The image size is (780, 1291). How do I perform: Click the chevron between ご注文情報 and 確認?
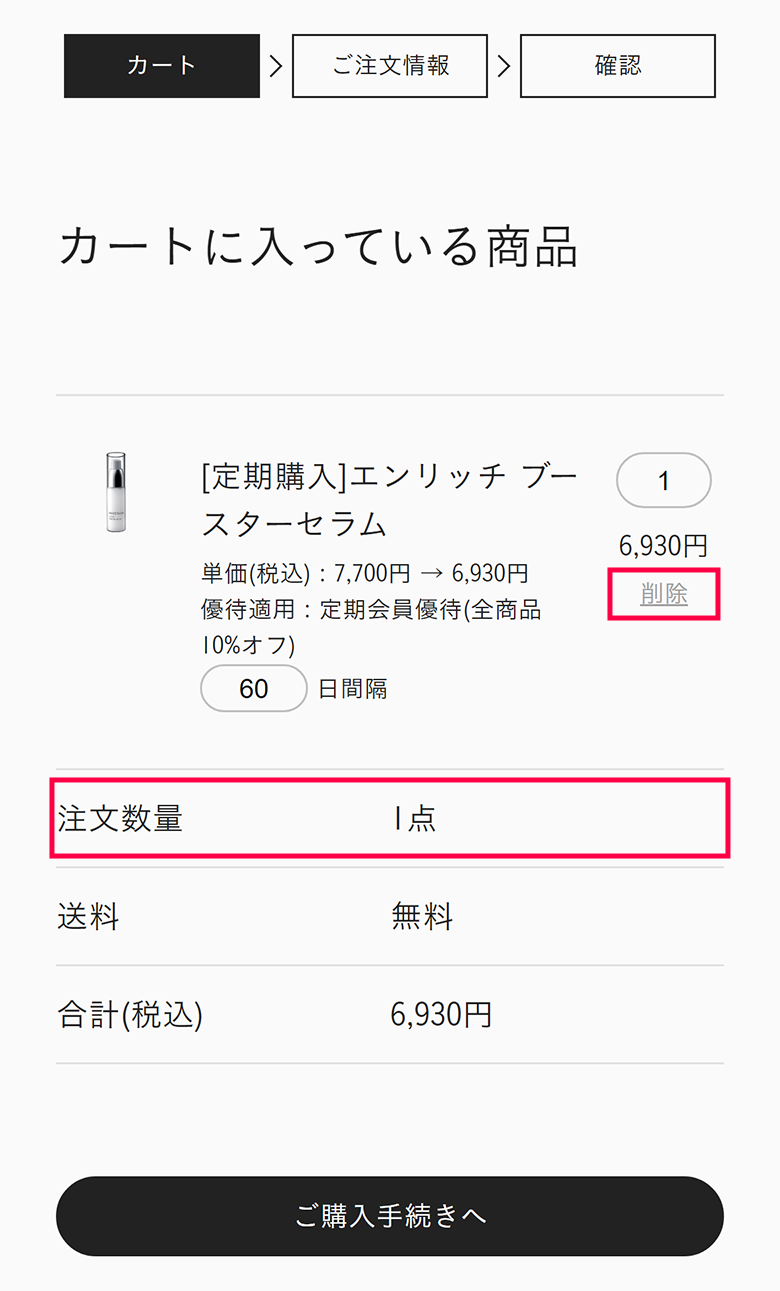pos(504,66)
